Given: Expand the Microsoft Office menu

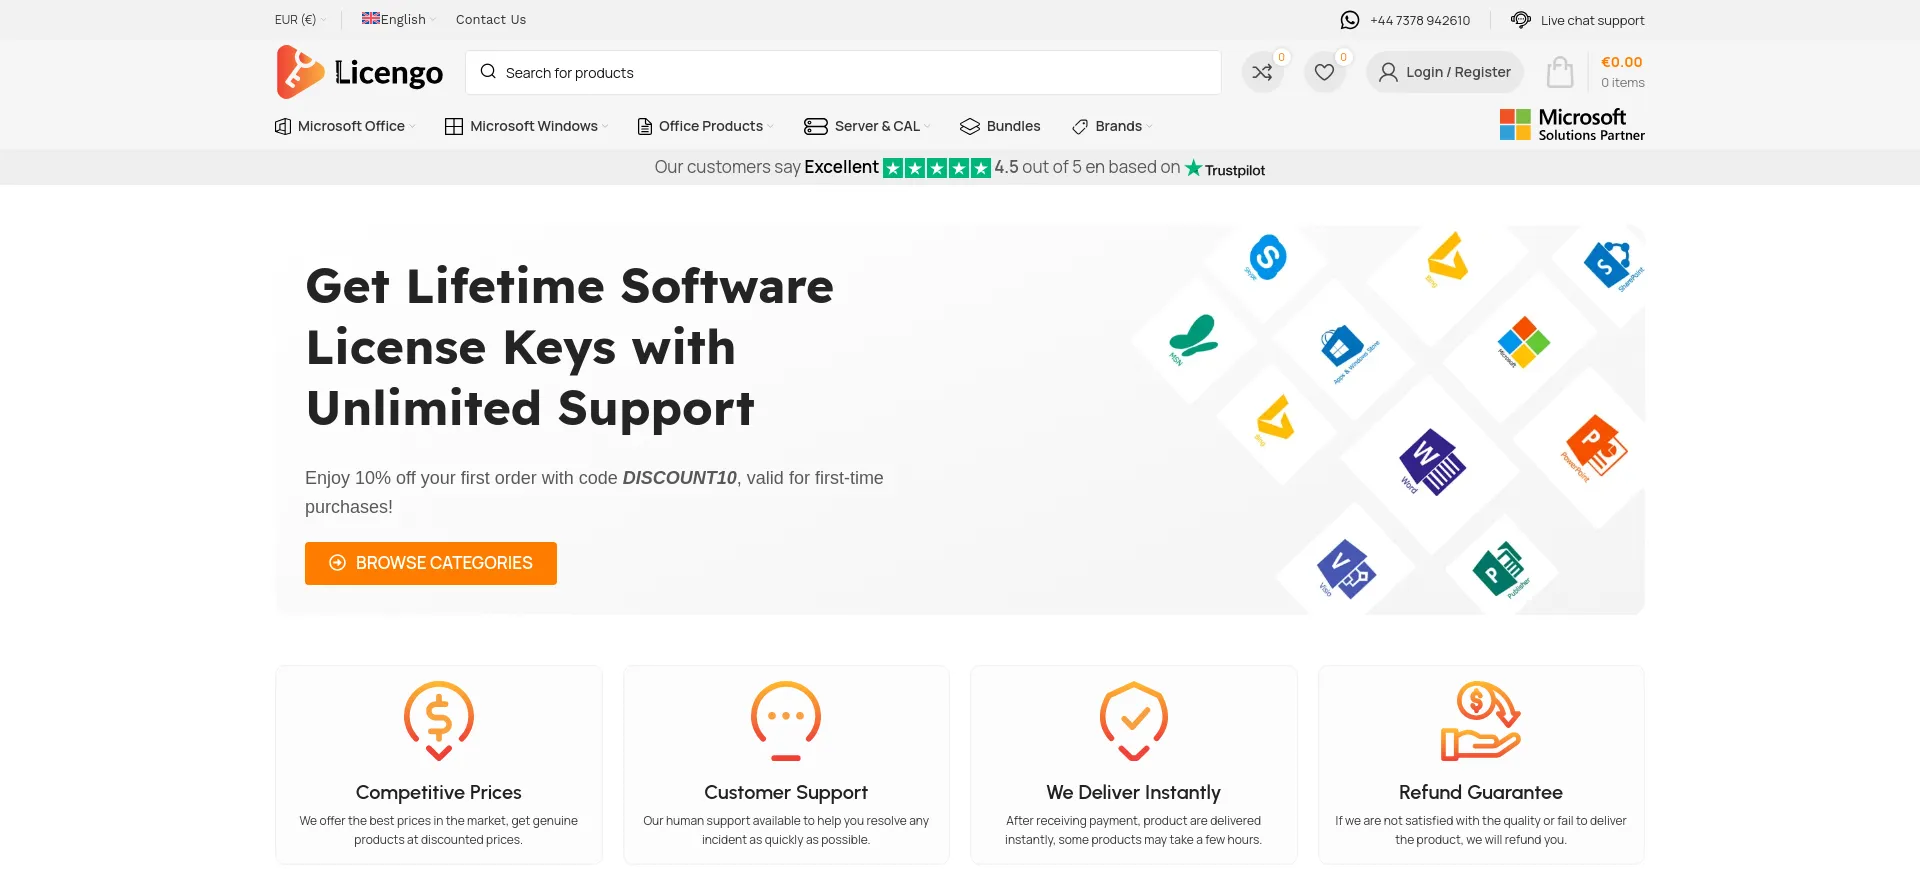Looking at the screenshot, I should tap(345, 126).
